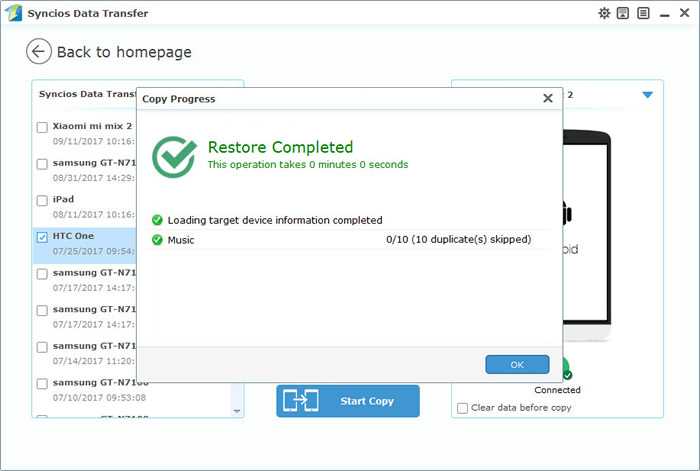700x471 pixels.
Task: Click the Loading target device status icon
Action: pos(157,220)
